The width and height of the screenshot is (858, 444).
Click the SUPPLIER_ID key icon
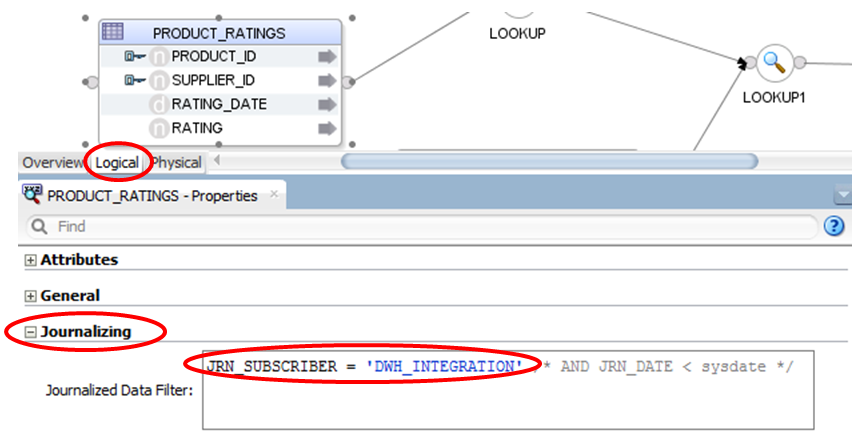135,80
